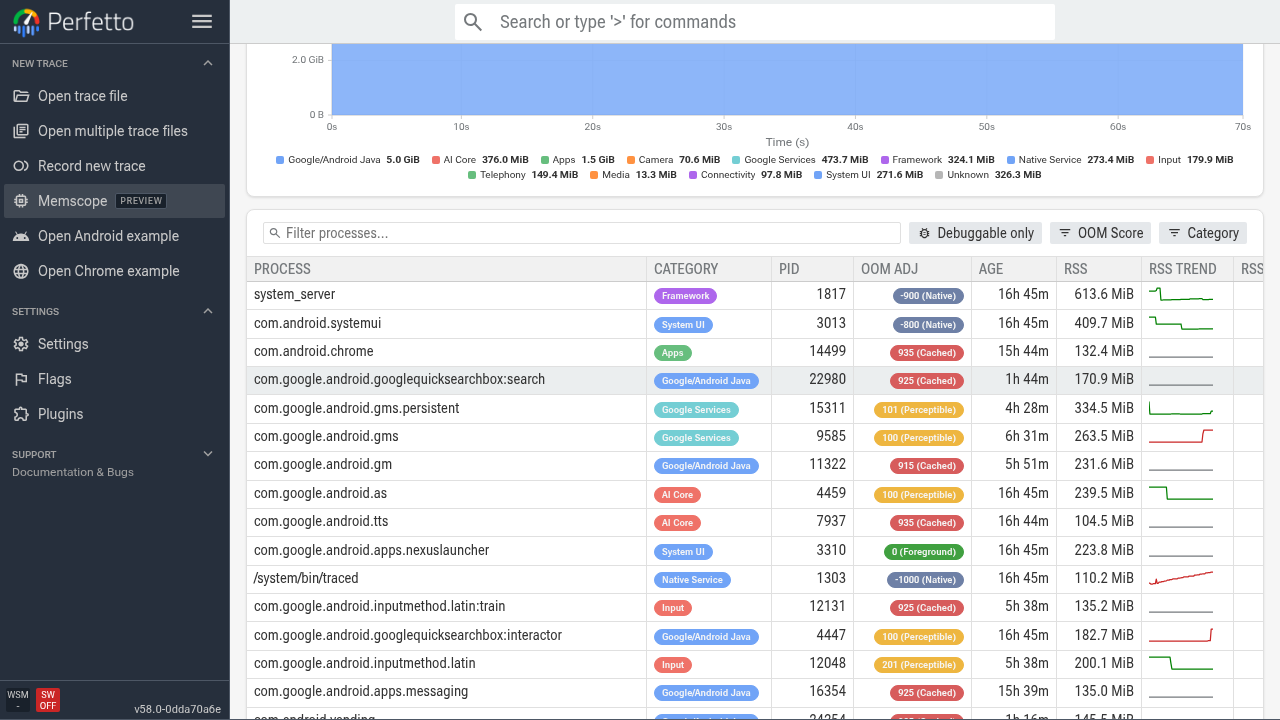Click PID 22980 cell
This screenshot has height=720, width=1280.
pyautogui.click(x=812, y=380)
